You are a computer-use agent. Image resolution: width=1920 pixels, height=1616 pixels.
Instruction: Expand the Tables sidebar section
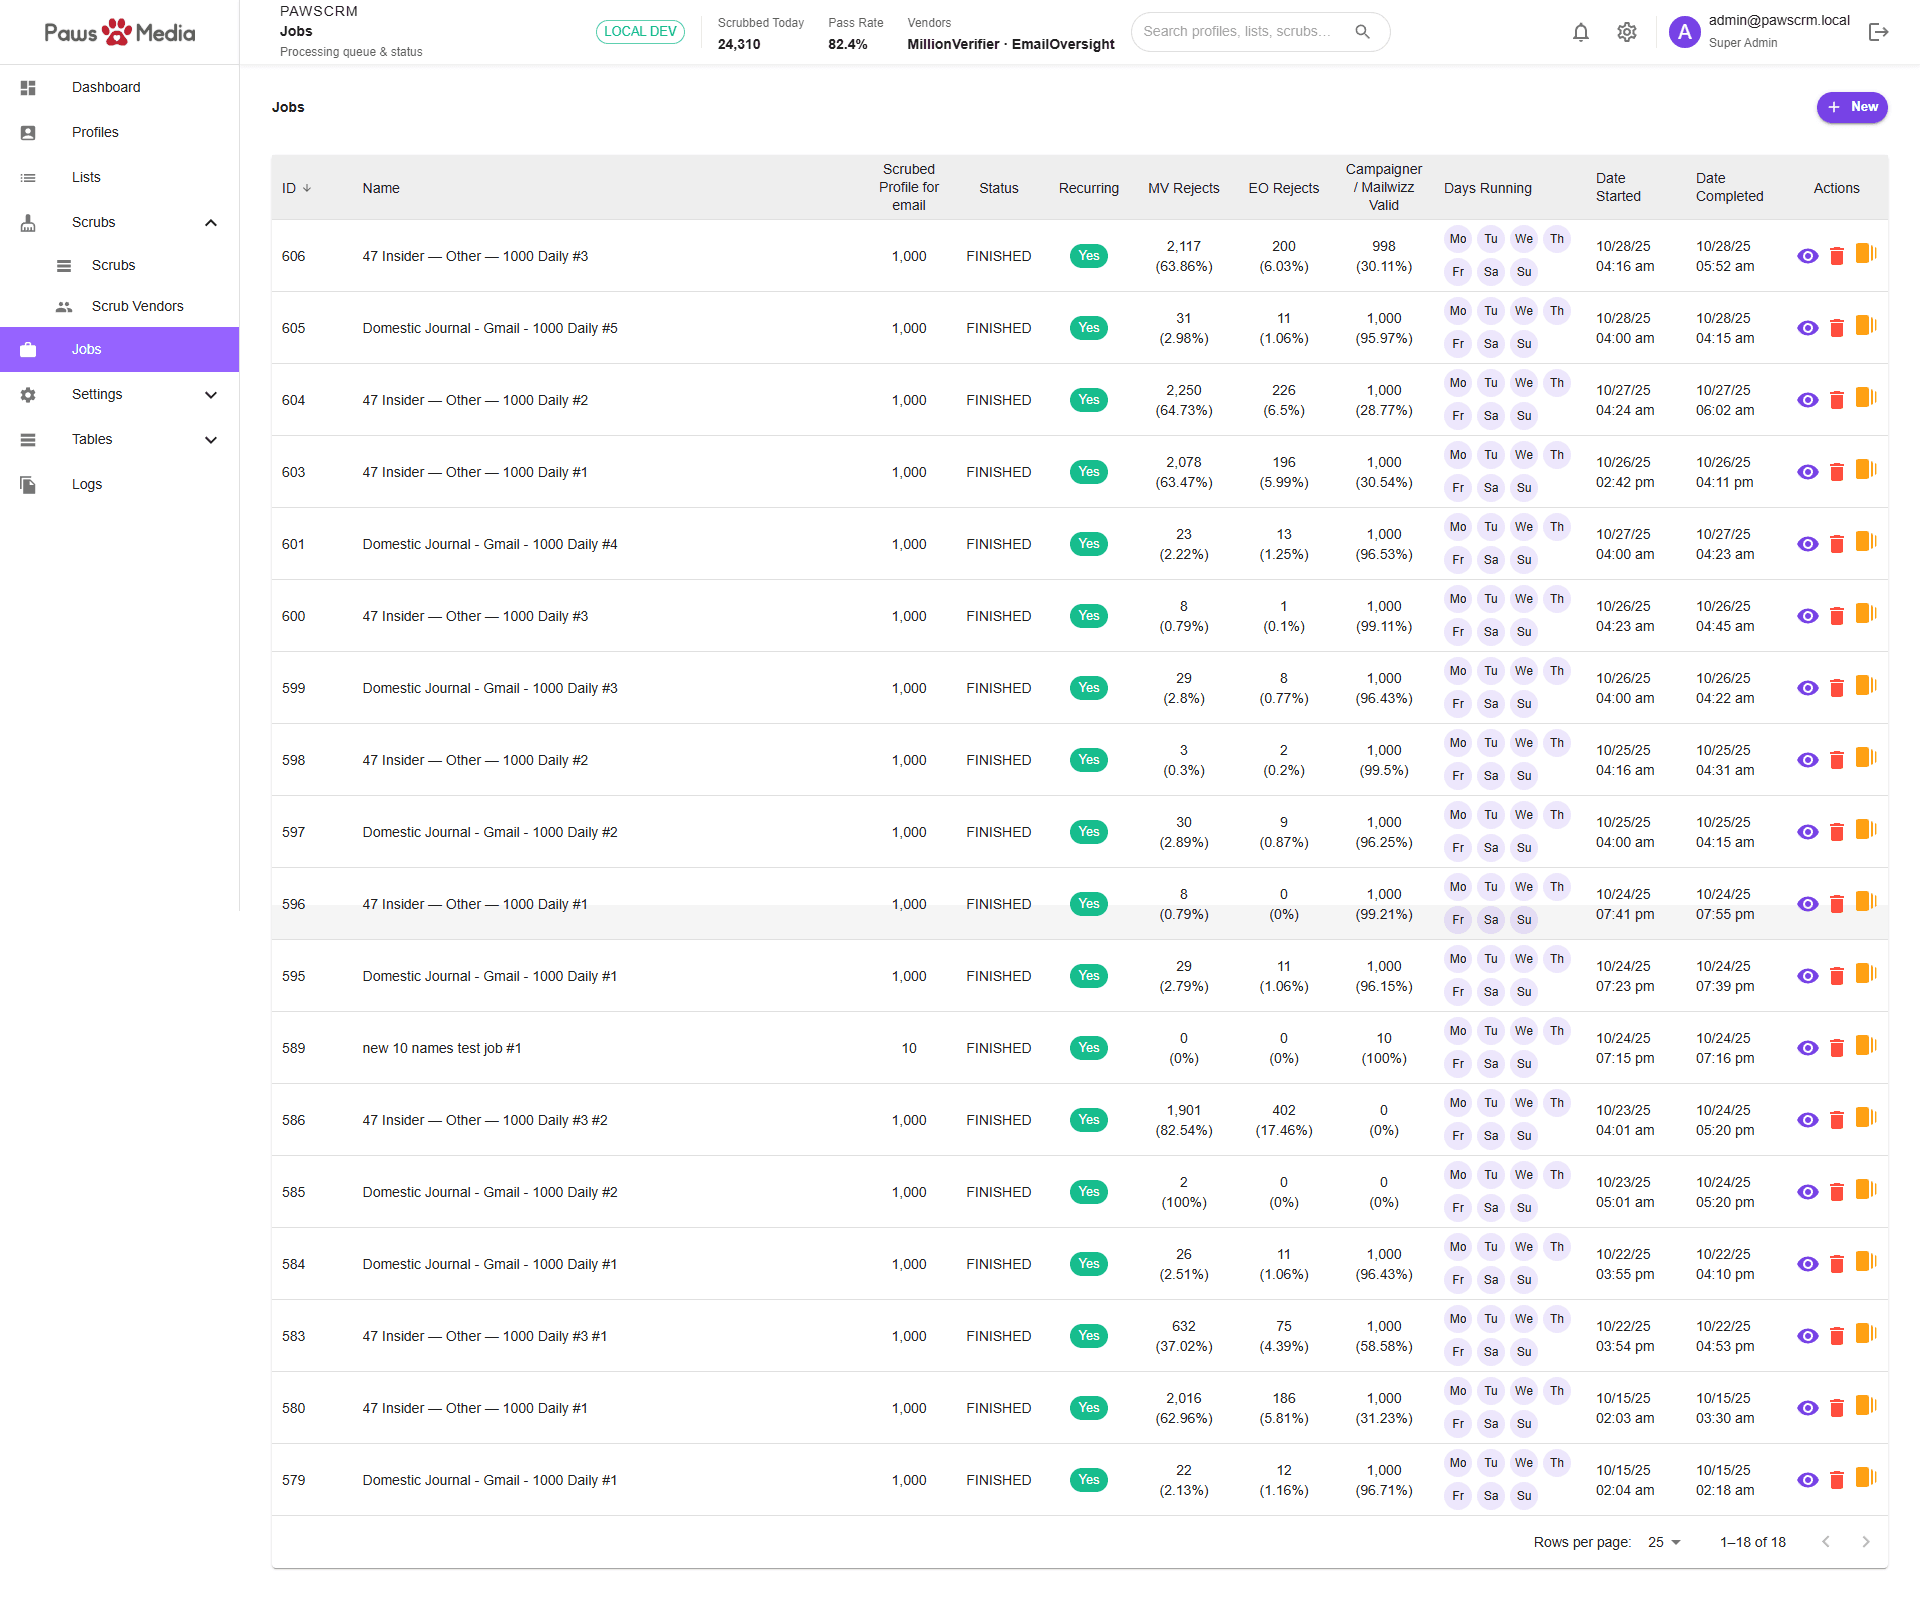click(x=211, y=439)
